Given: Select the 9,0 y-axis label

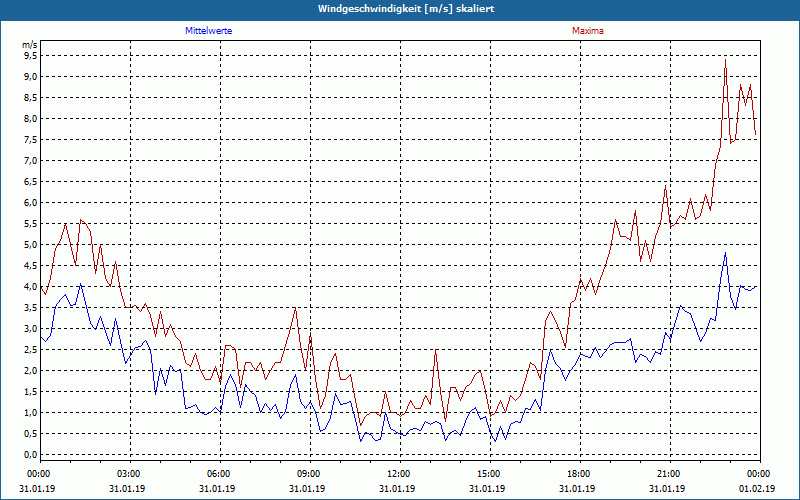Looking at the screenshot, I should tap(30, 77).
